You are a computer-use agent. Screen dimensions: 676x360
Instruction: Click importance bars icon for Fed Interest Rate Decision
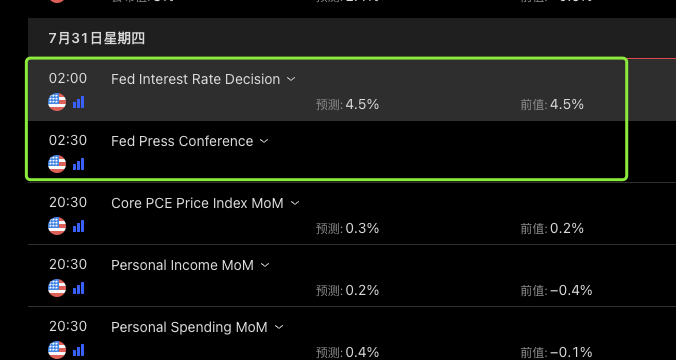pyautogui.click(x=78, y=102)
